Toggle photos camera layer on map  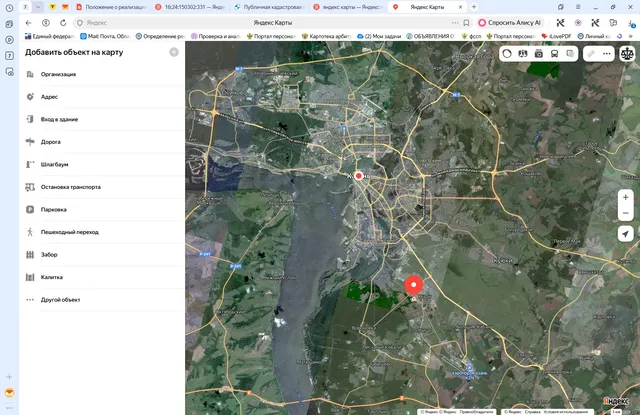click(x=539, y=53)
